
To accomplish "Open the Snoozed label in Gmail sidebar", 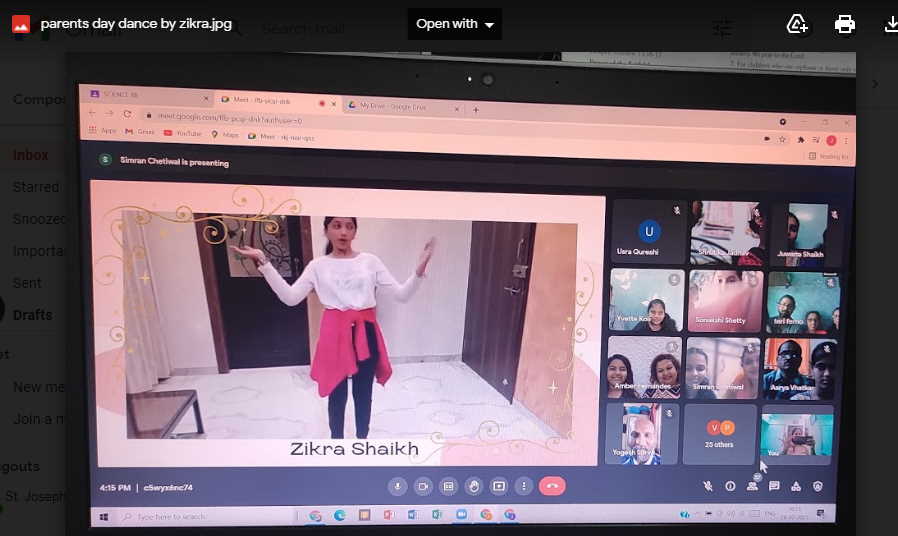I will pyautogui.click(x=38, y=219).
